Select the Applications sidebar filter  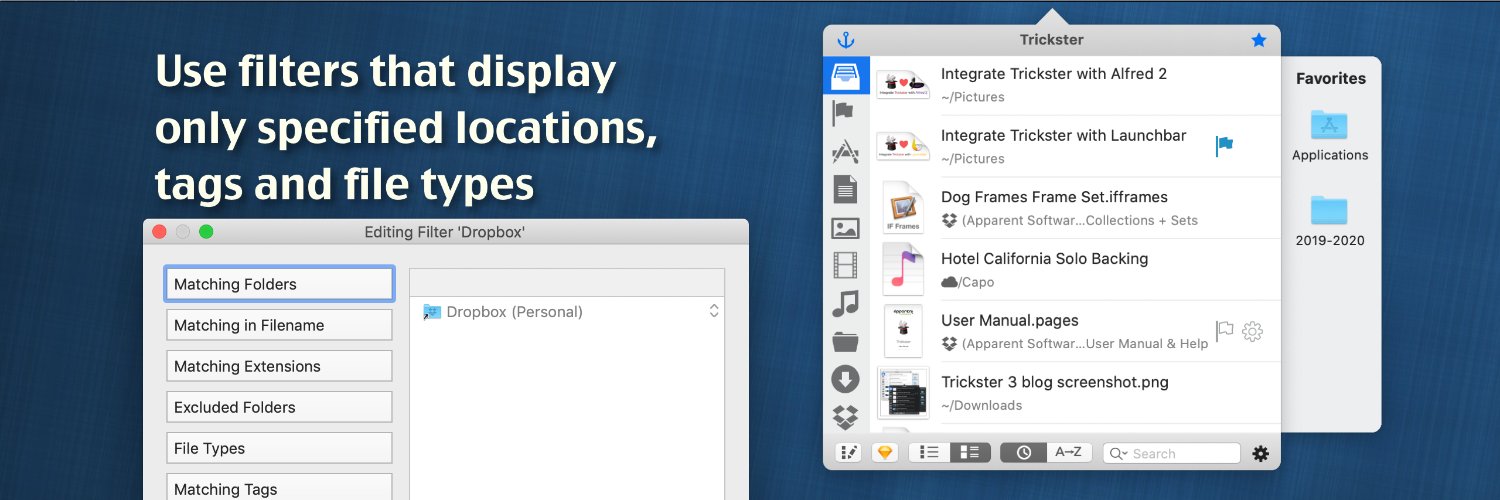tap(845, 152)
